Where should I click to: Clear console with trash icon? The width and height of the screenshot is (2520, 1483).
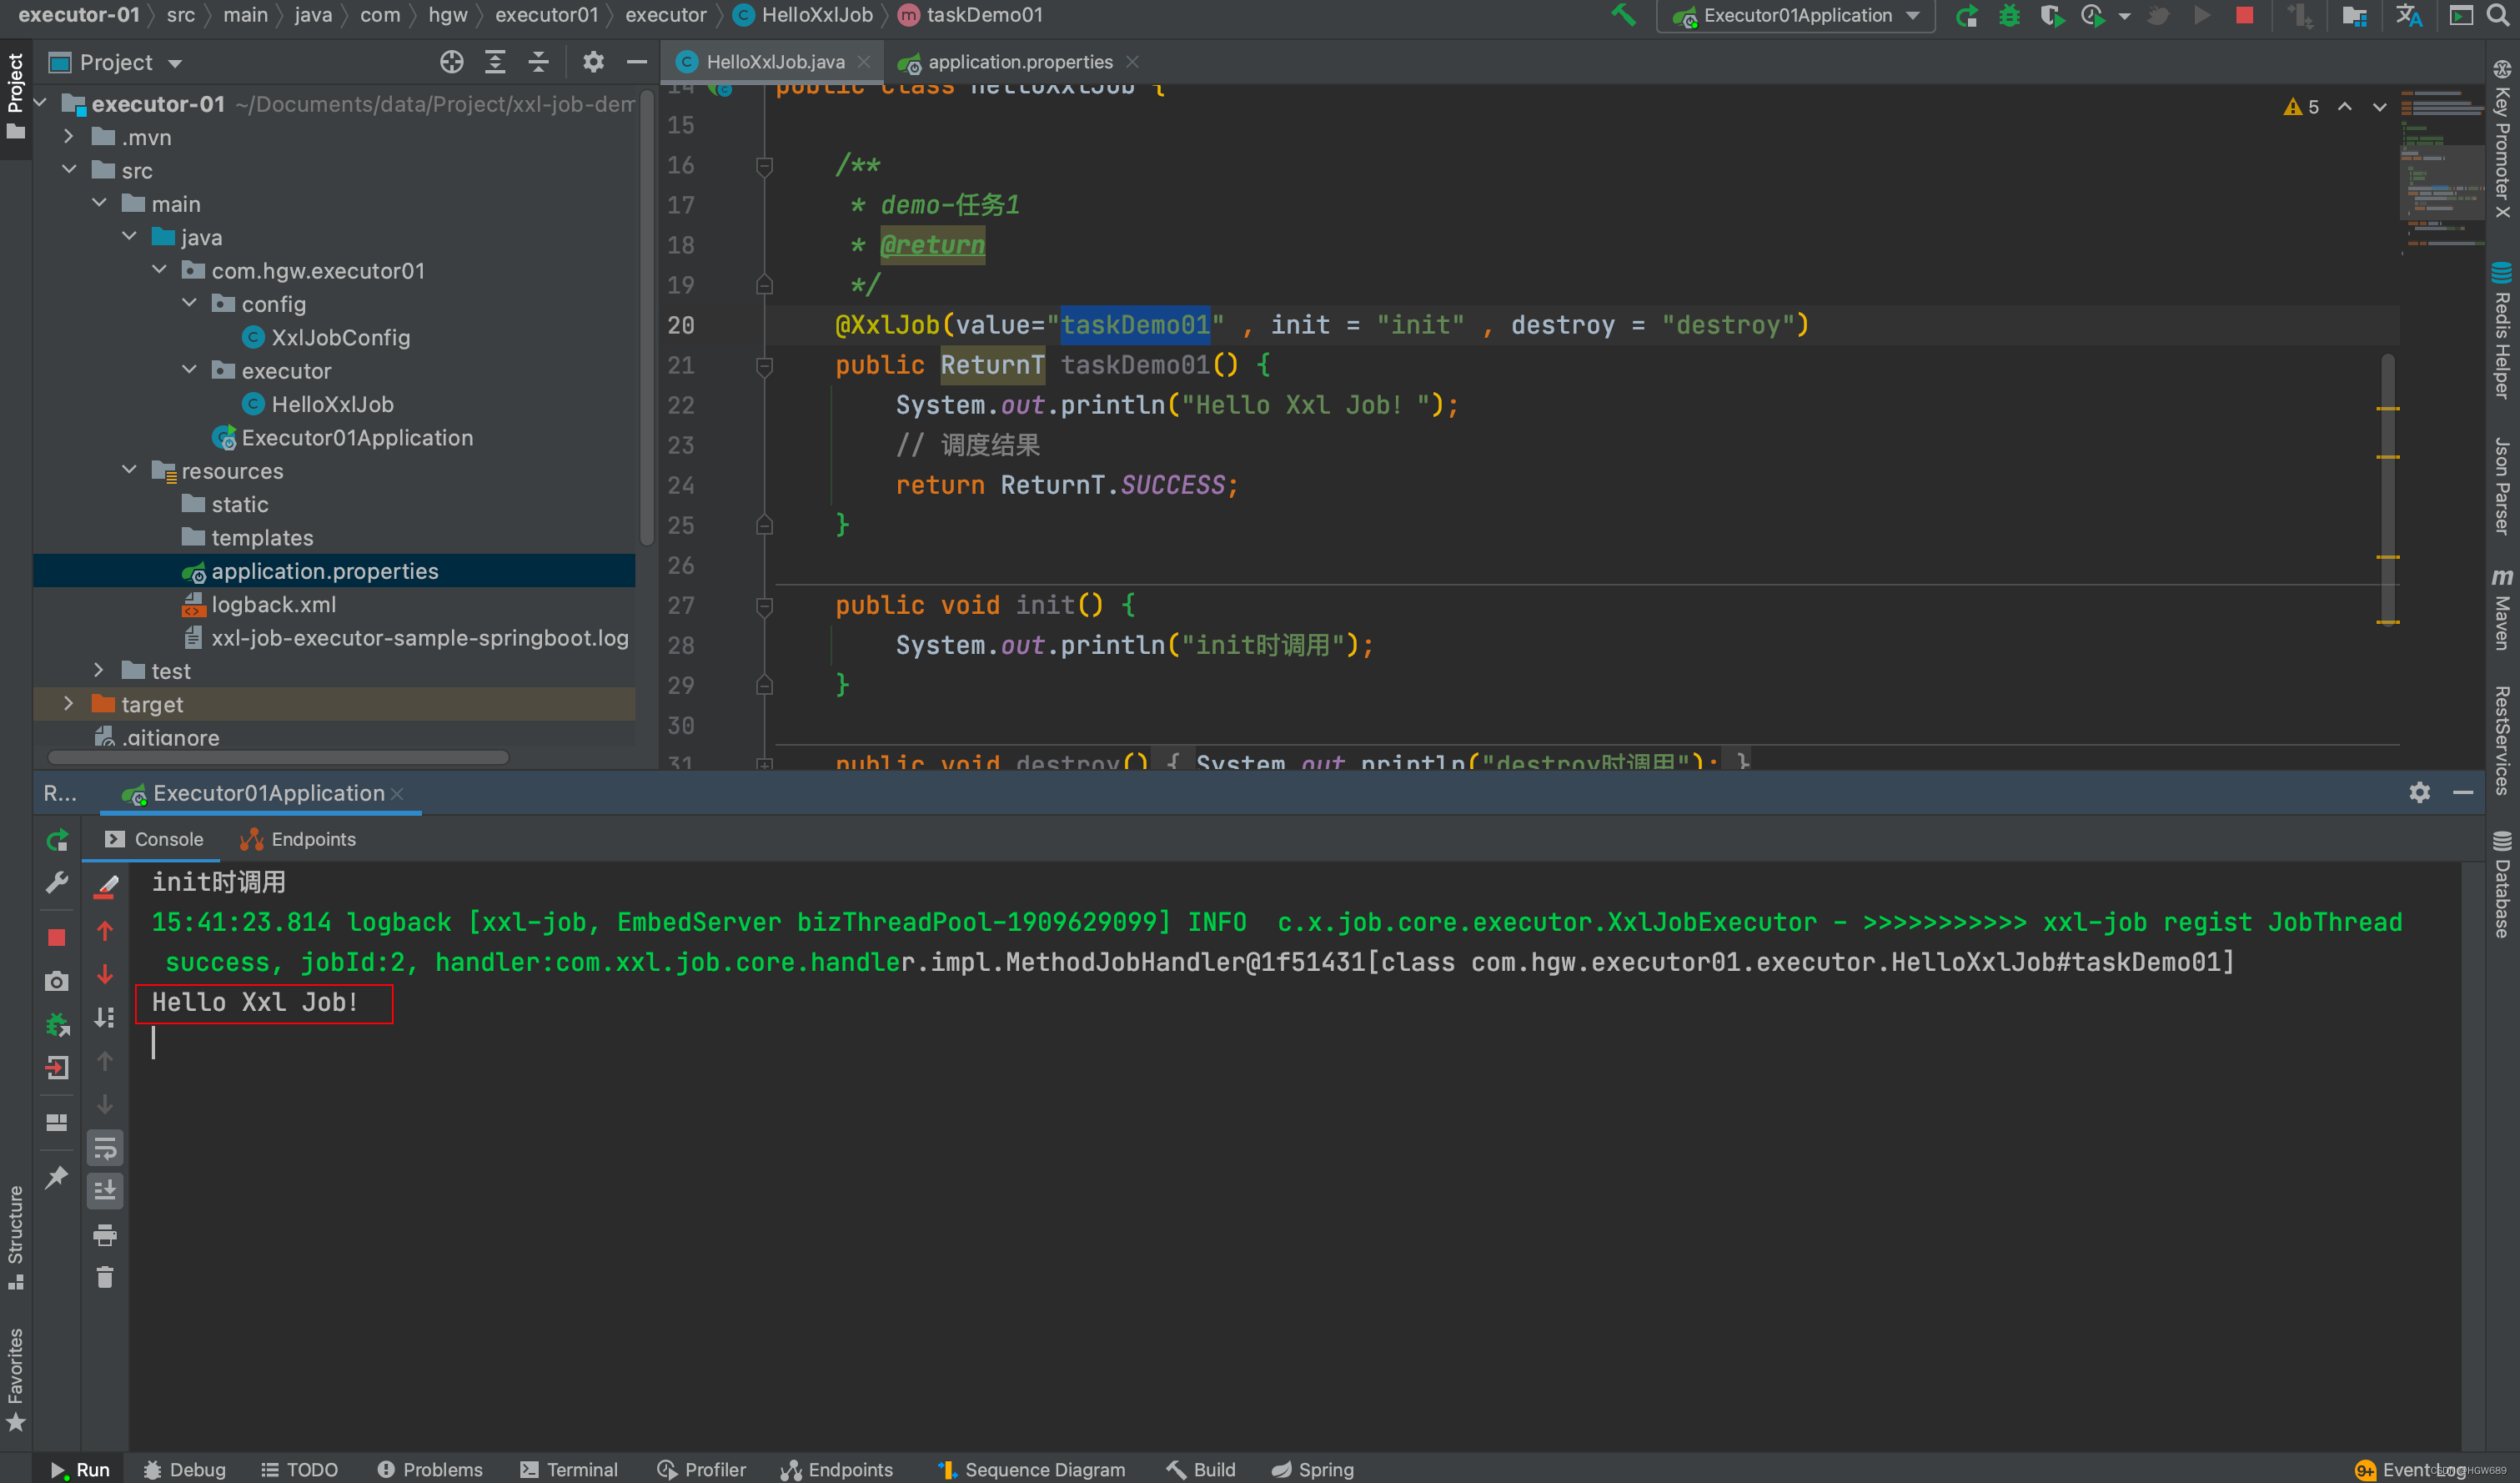(x=105, y=1277)
